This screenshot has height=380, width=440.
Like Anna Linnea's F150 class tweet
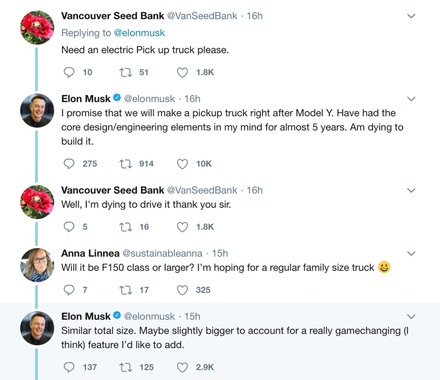[x=182, y=290]
